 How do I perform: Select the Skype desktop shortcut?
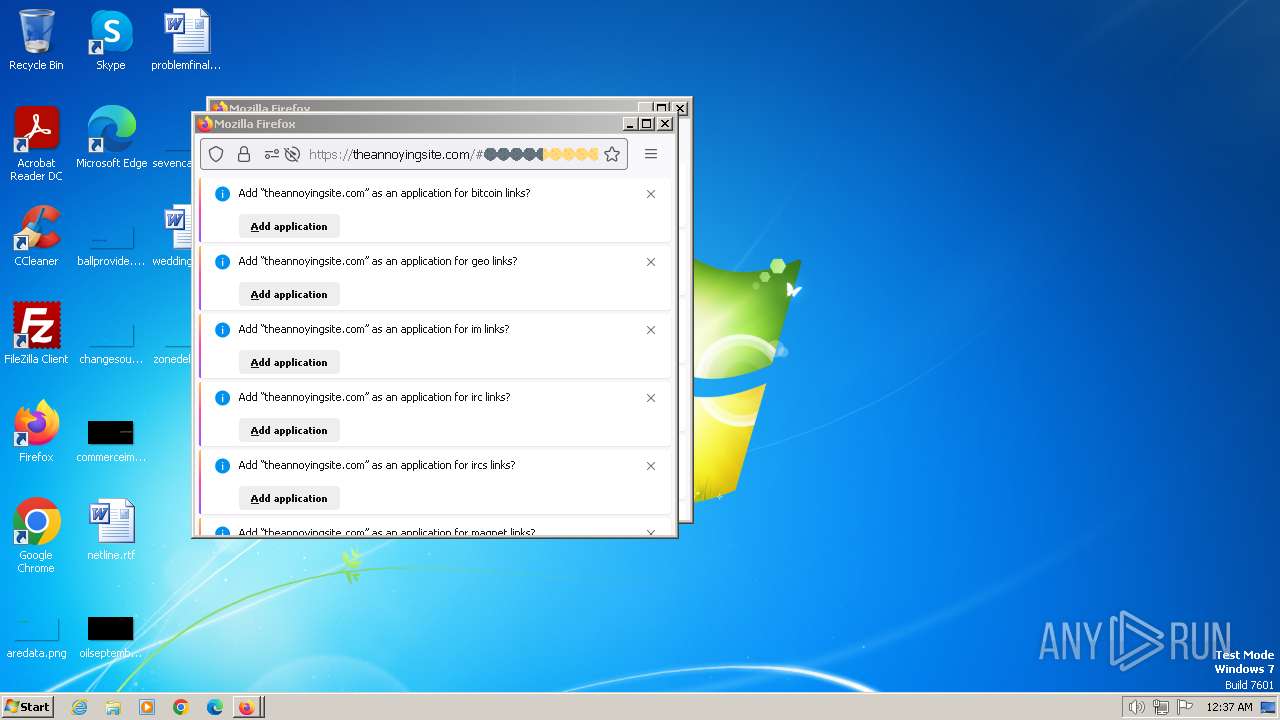point(110,40)
